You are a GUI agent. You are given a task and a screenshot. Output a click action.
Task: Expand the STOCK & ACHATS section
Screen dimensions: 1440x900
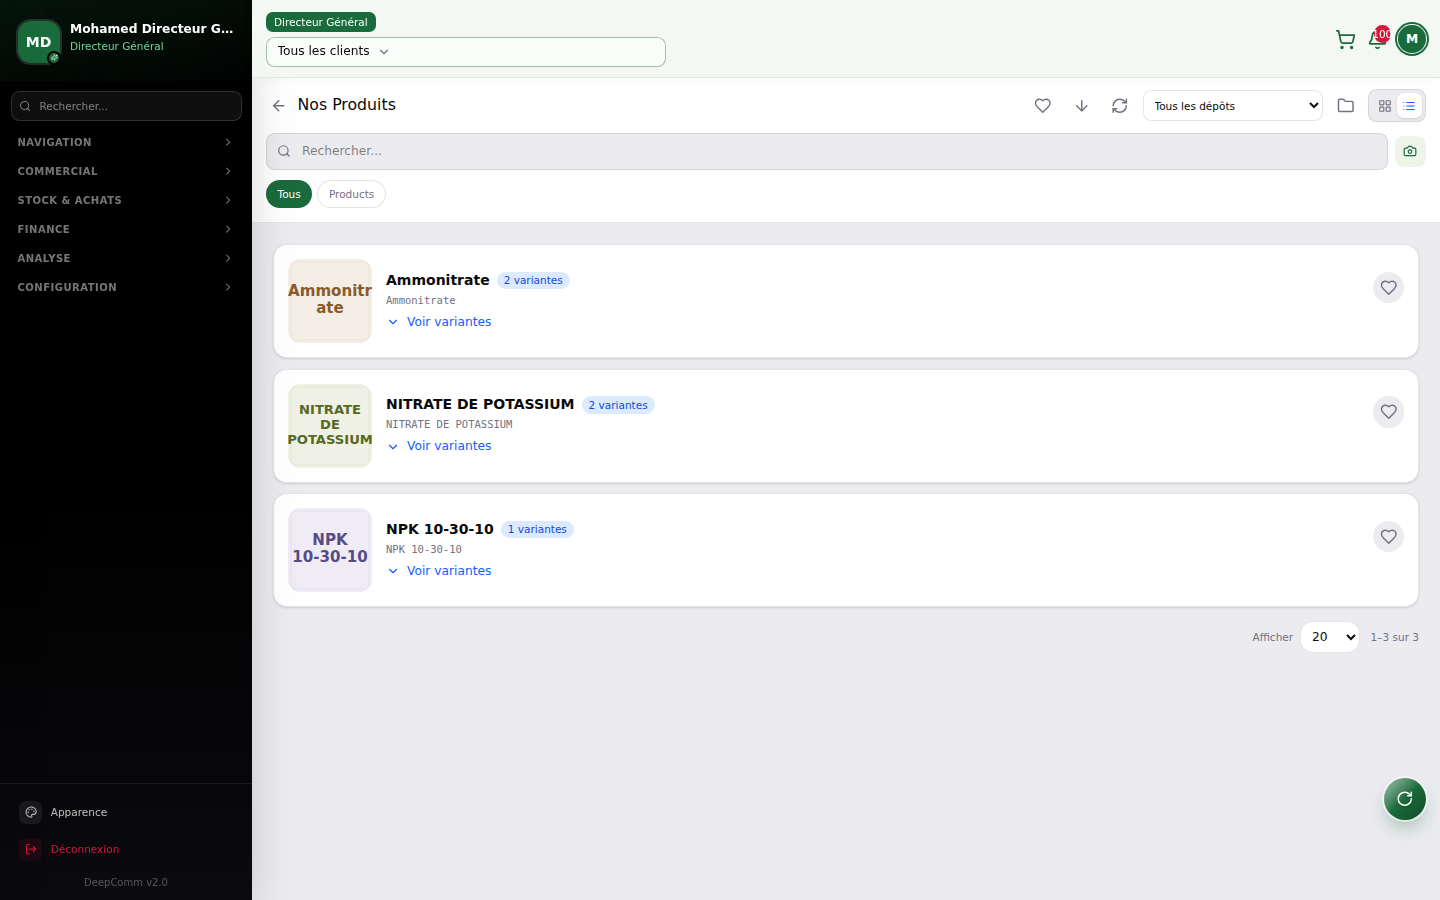125,200
